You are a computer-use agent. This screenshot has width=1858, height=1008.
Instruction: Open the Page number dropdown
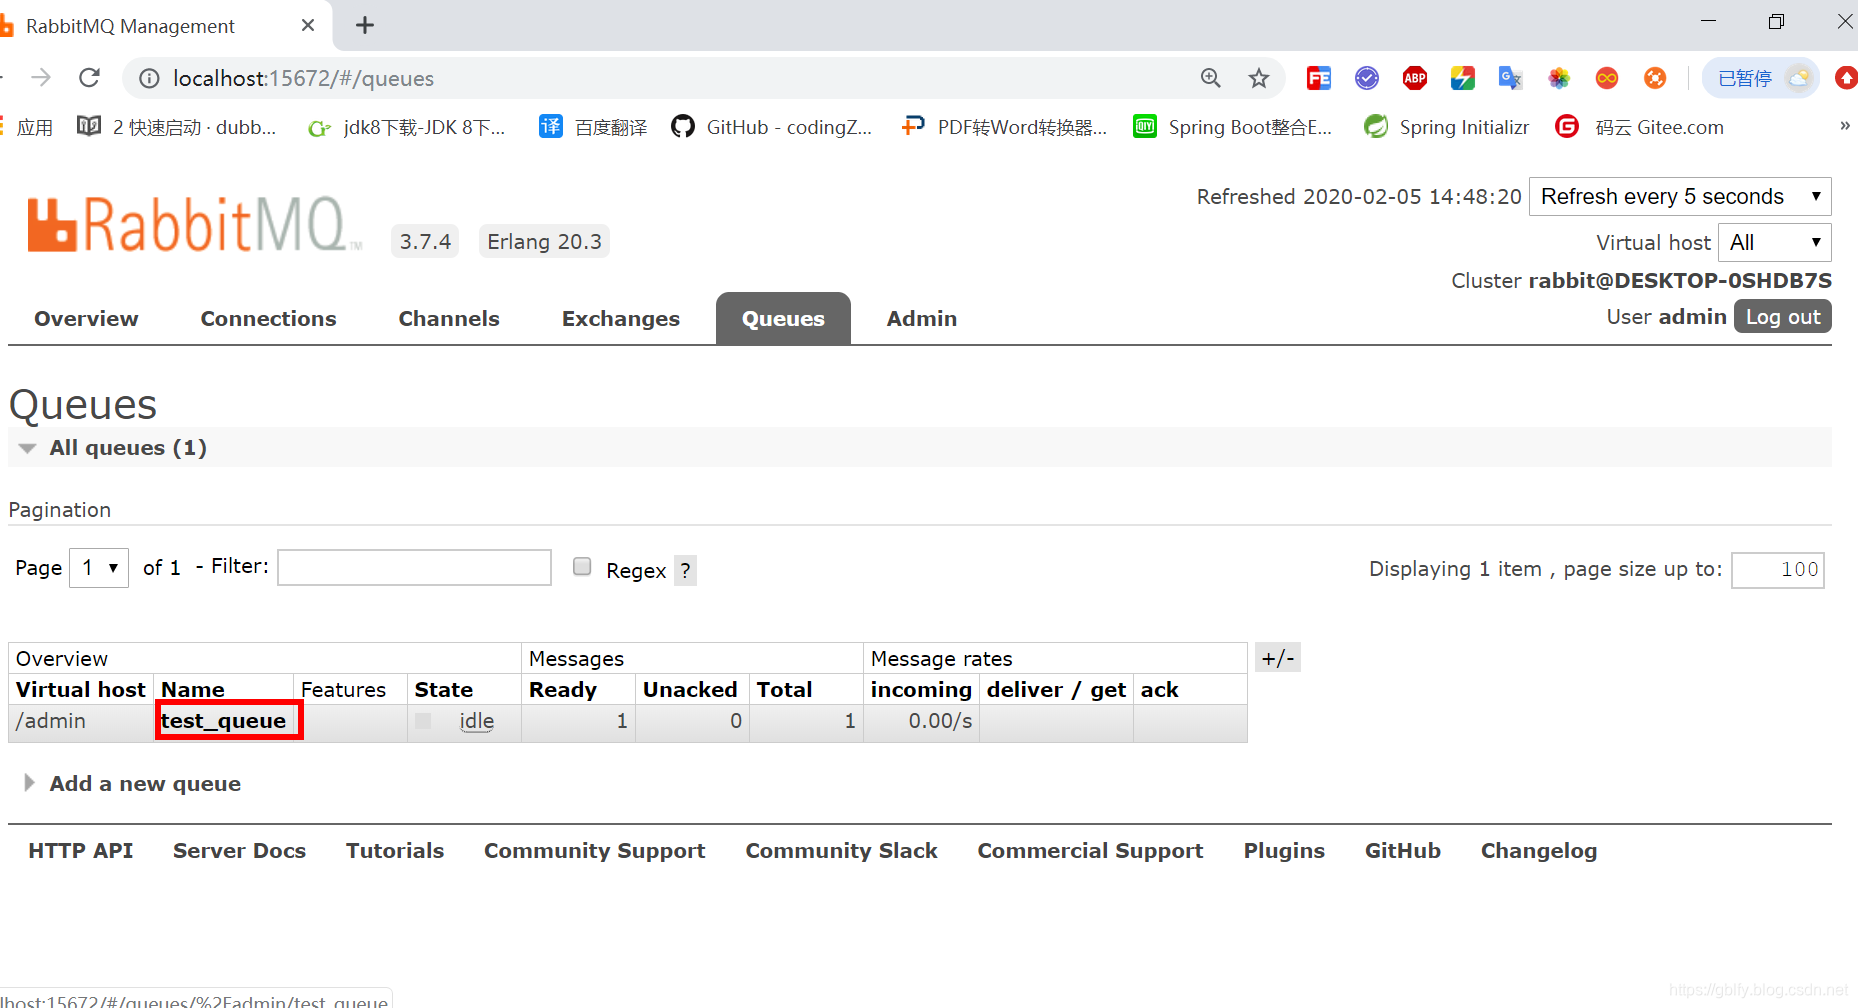tap(99, 568)
